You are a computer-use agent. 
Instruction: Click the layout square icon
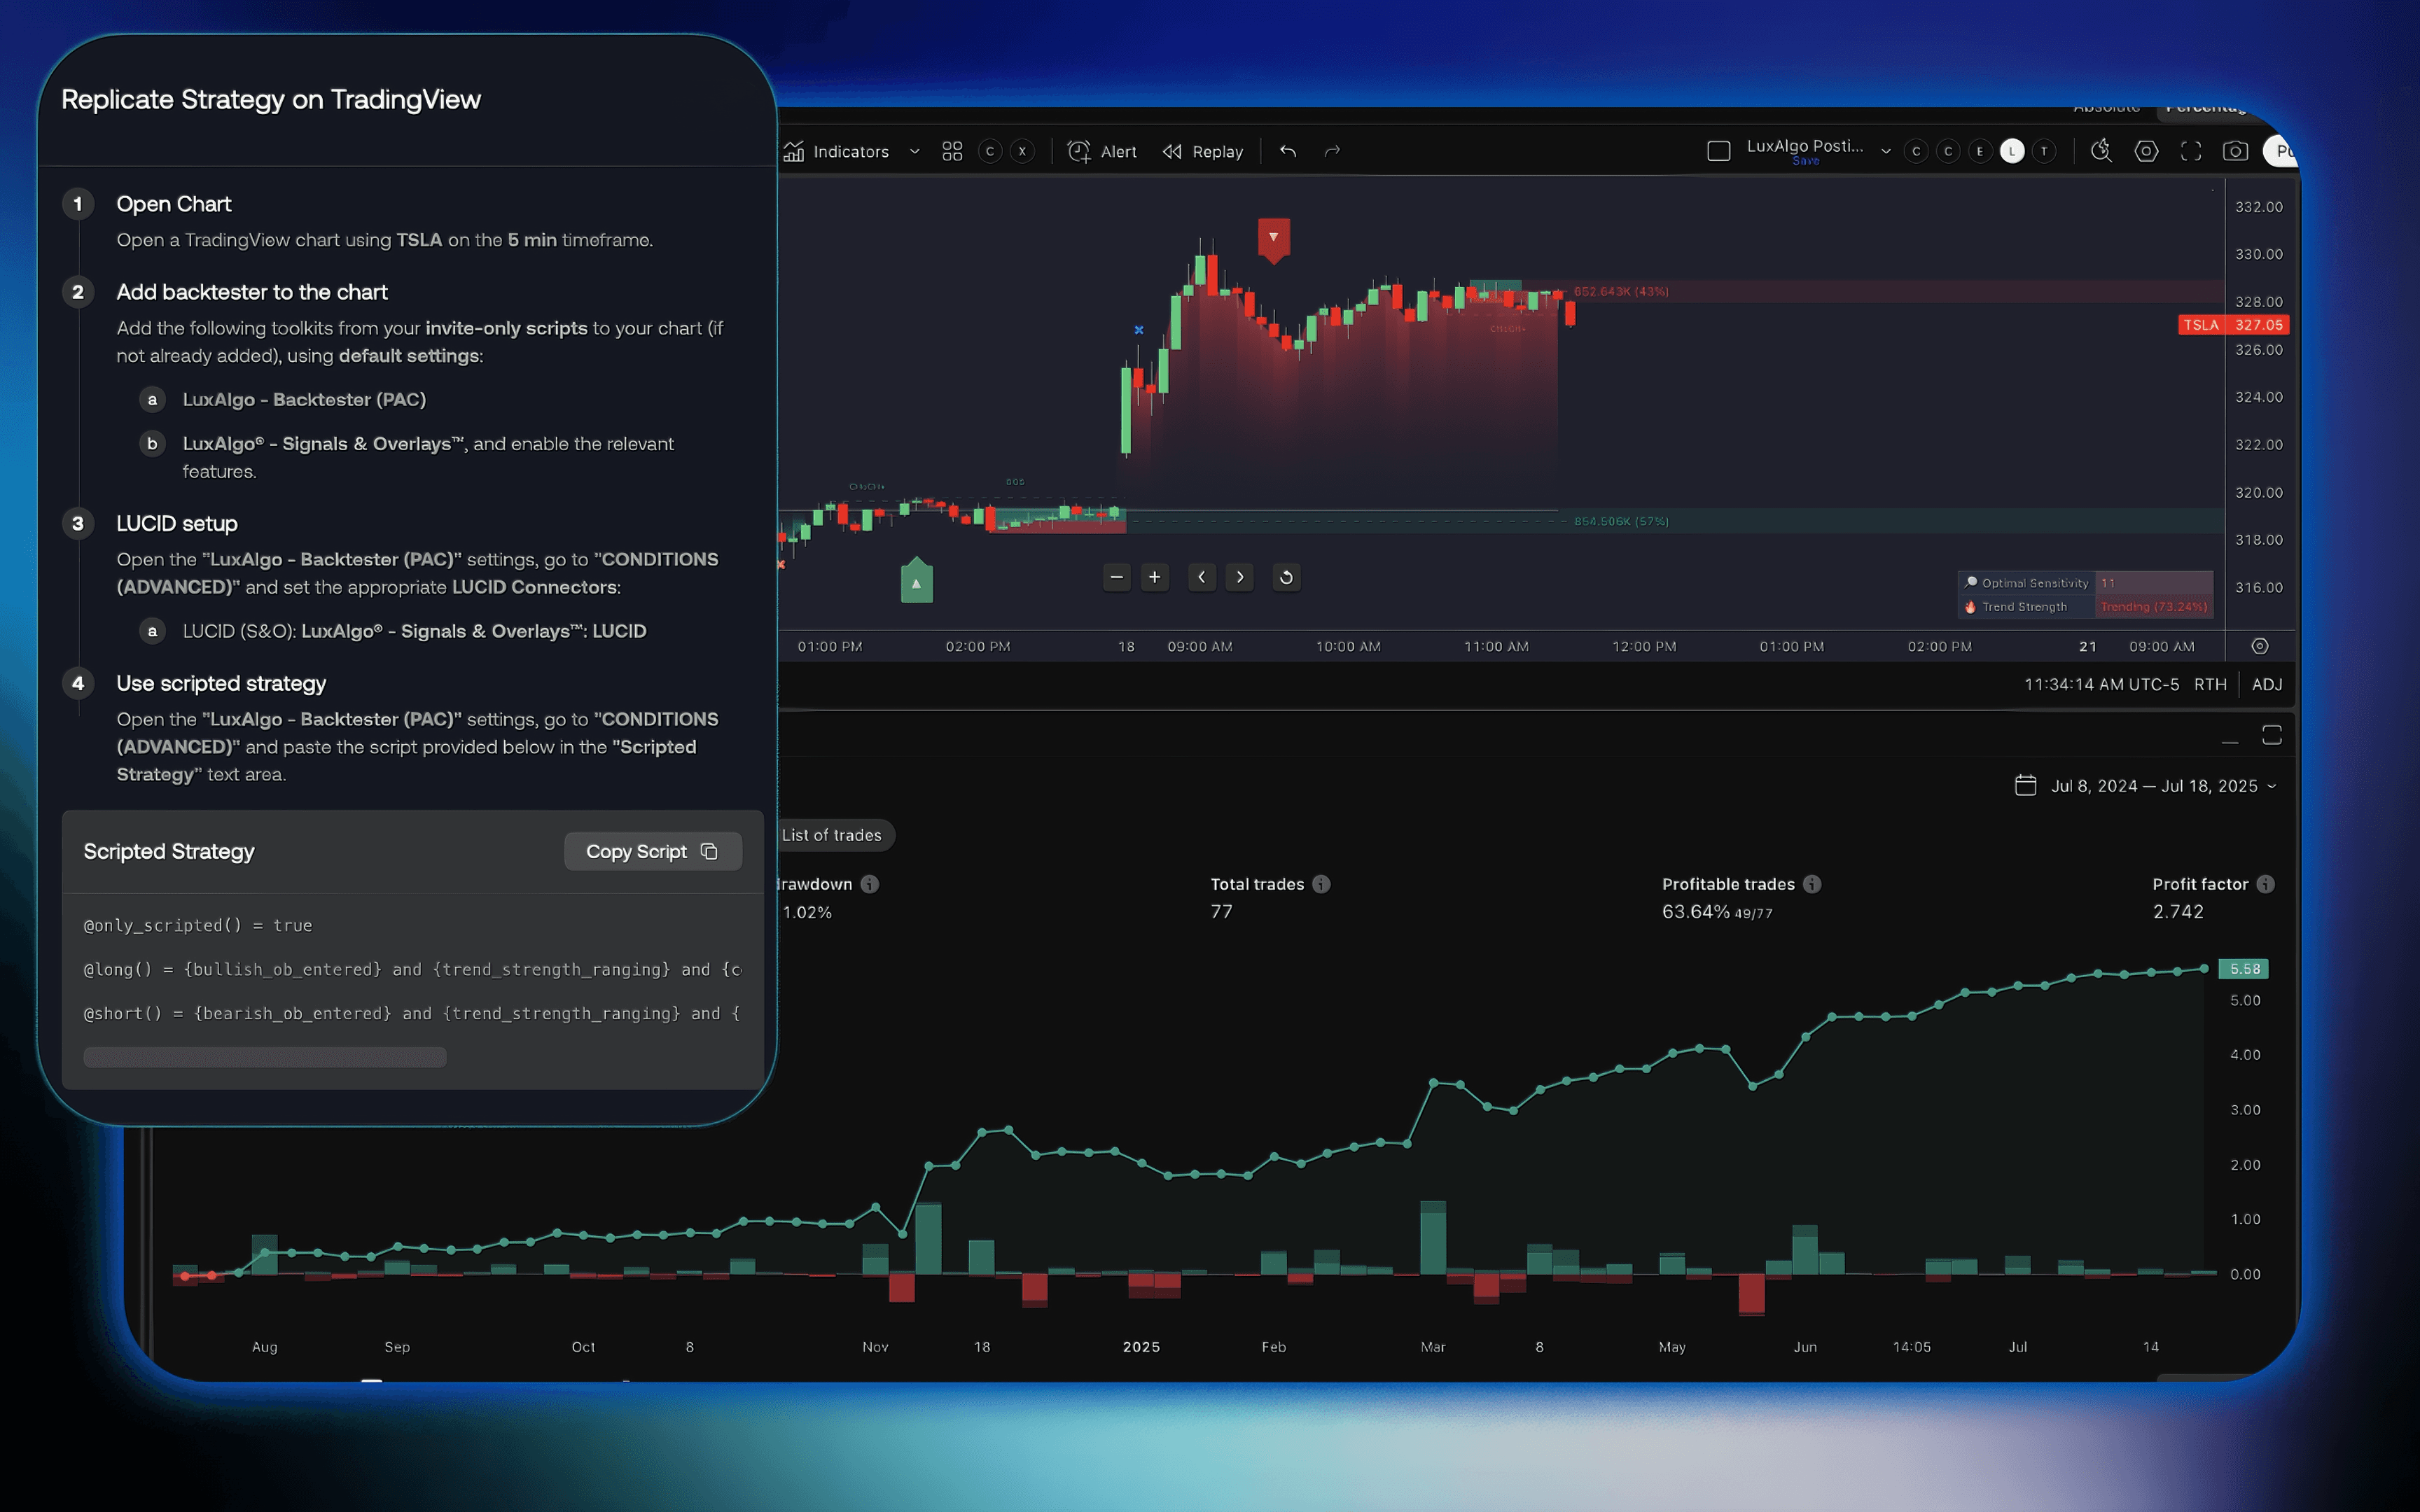1718,151
